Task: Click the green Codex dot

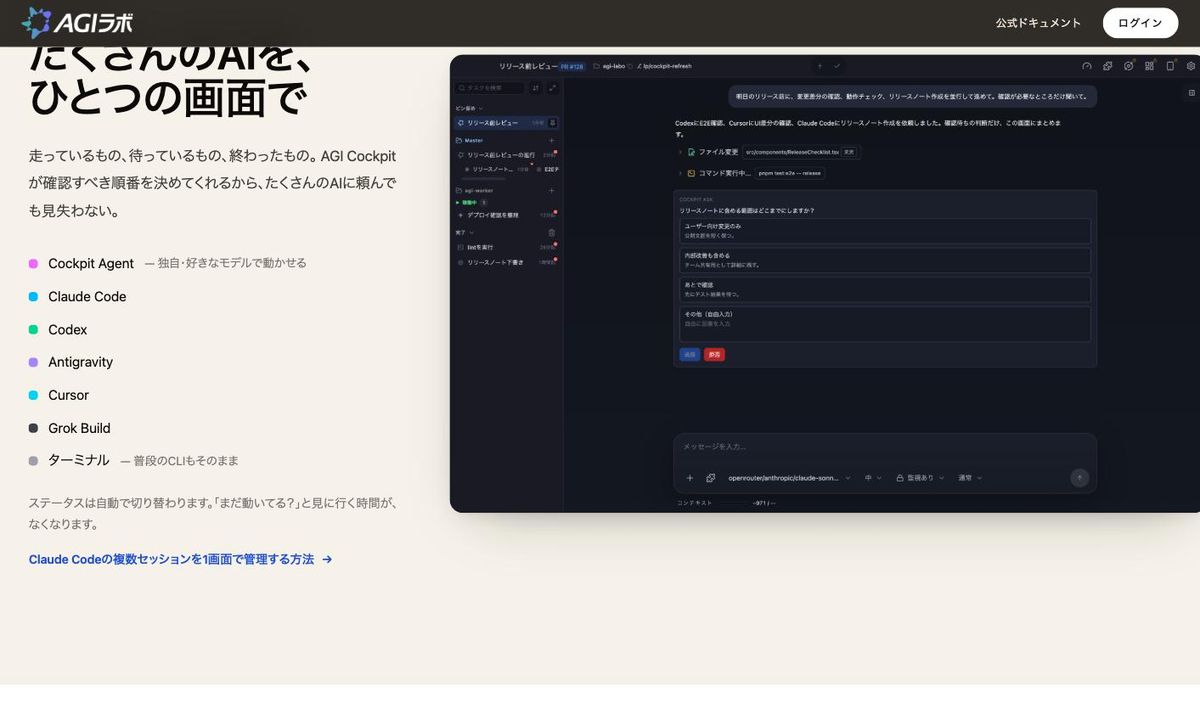Action: click(33, 330)
